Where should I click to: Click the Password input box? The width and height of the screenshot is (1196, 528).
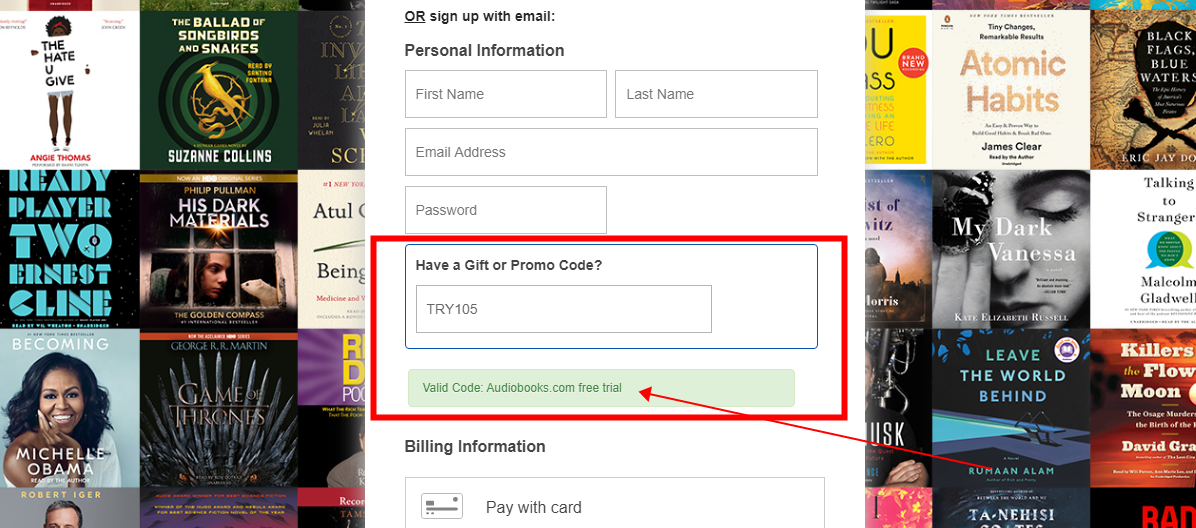(505, 210)
